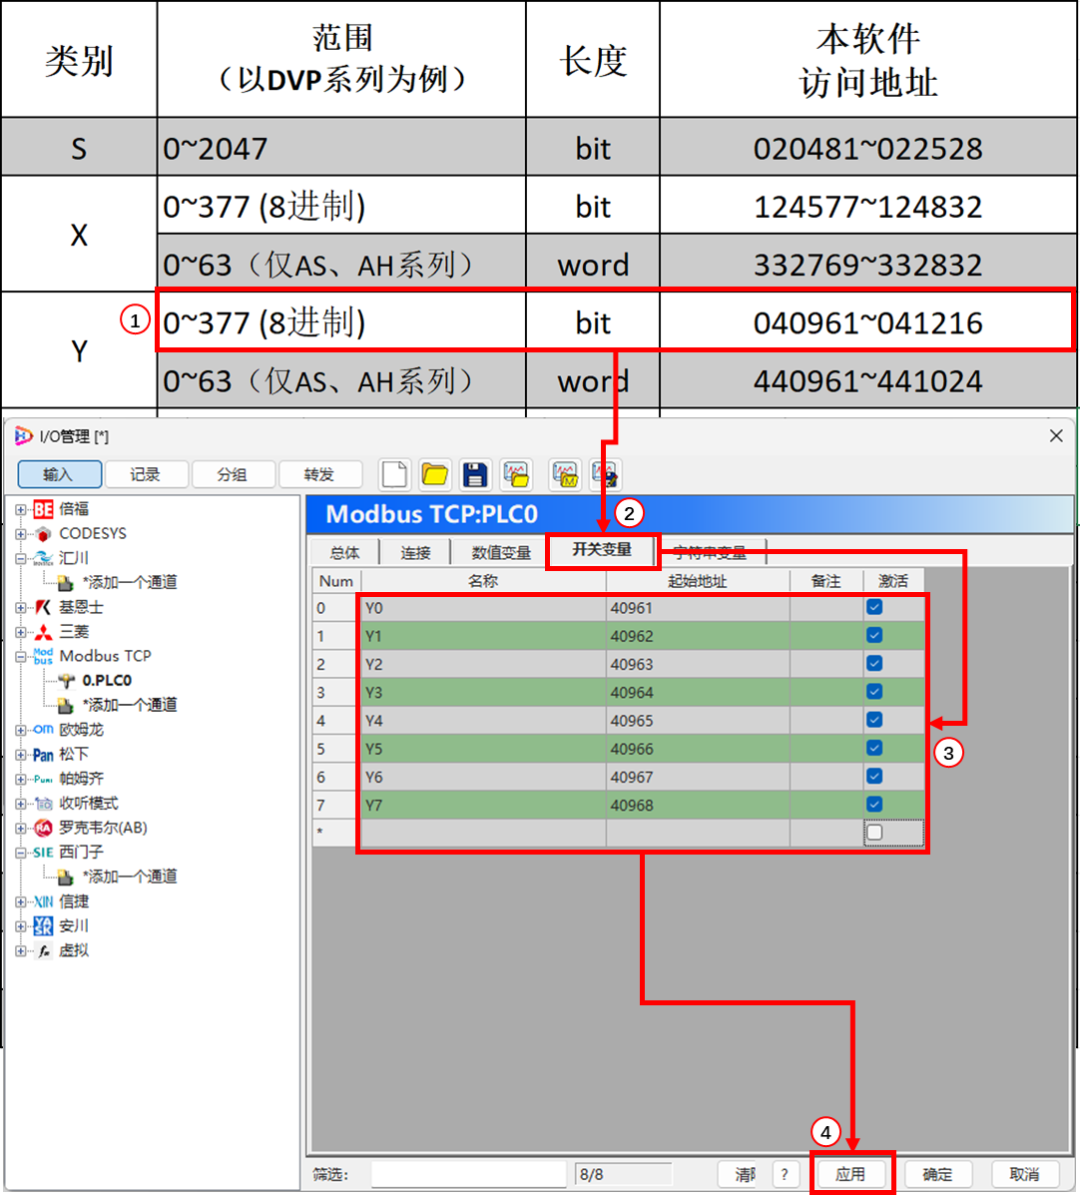The height and width of the screenshot is (1195, 1080).
Task: Collapse the 汇川 tree node
Action: click(x=21, y=558)
